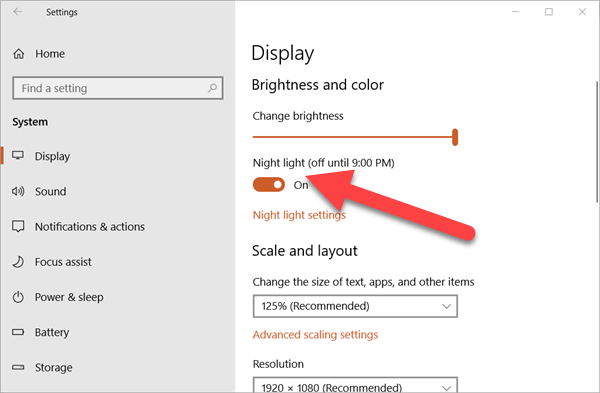Minimize the Settings window

(515, 12)
